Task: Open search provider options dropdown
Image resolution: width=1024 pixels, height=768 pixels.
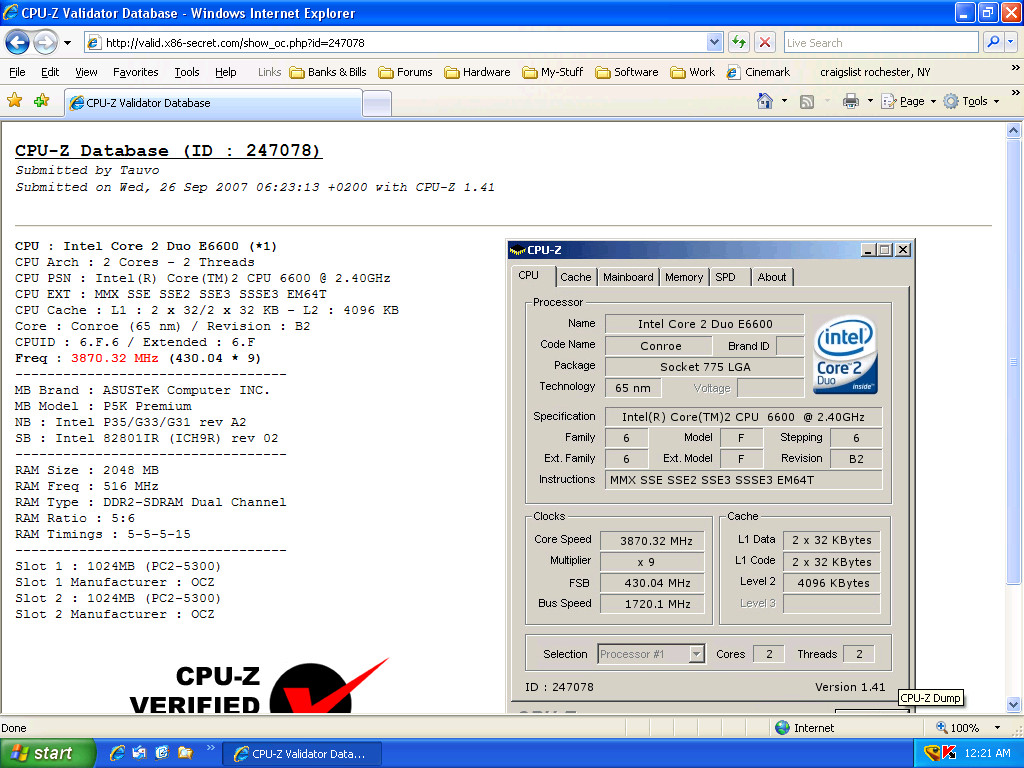Action: 1011,42
